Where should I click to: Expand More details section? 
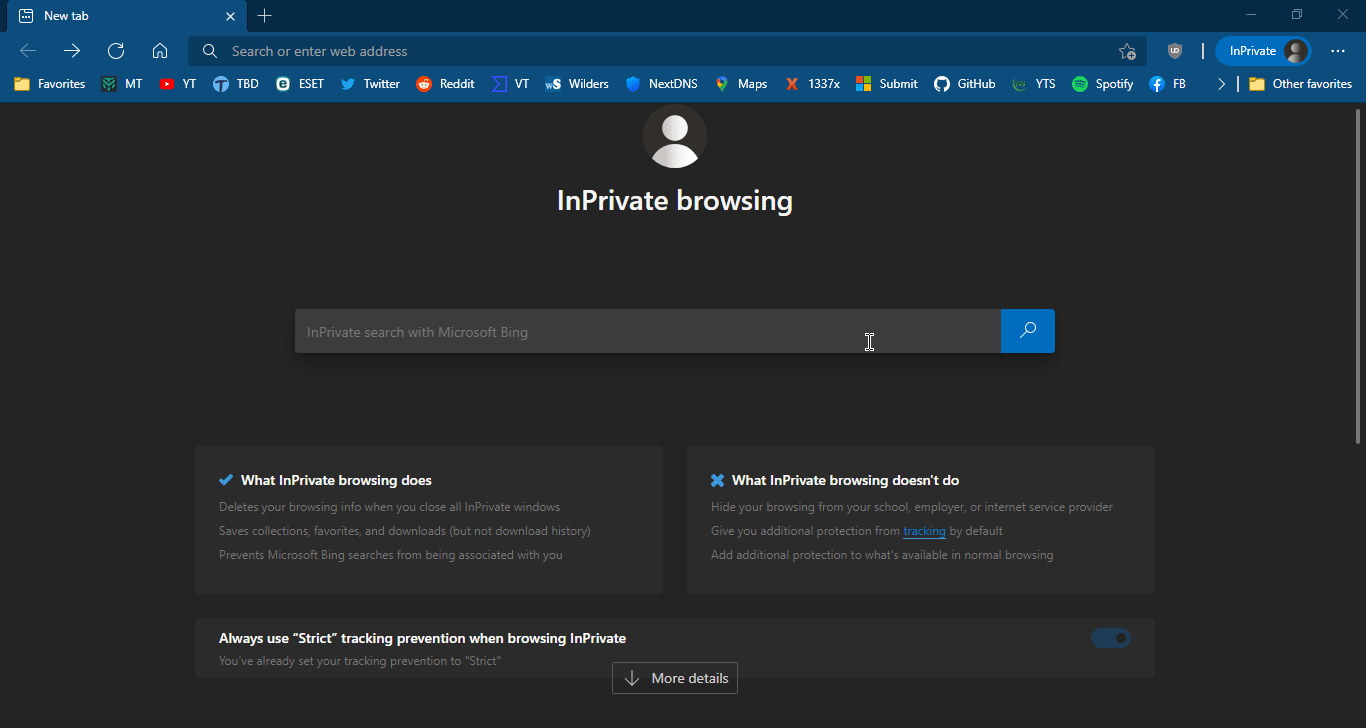point(675,678)
